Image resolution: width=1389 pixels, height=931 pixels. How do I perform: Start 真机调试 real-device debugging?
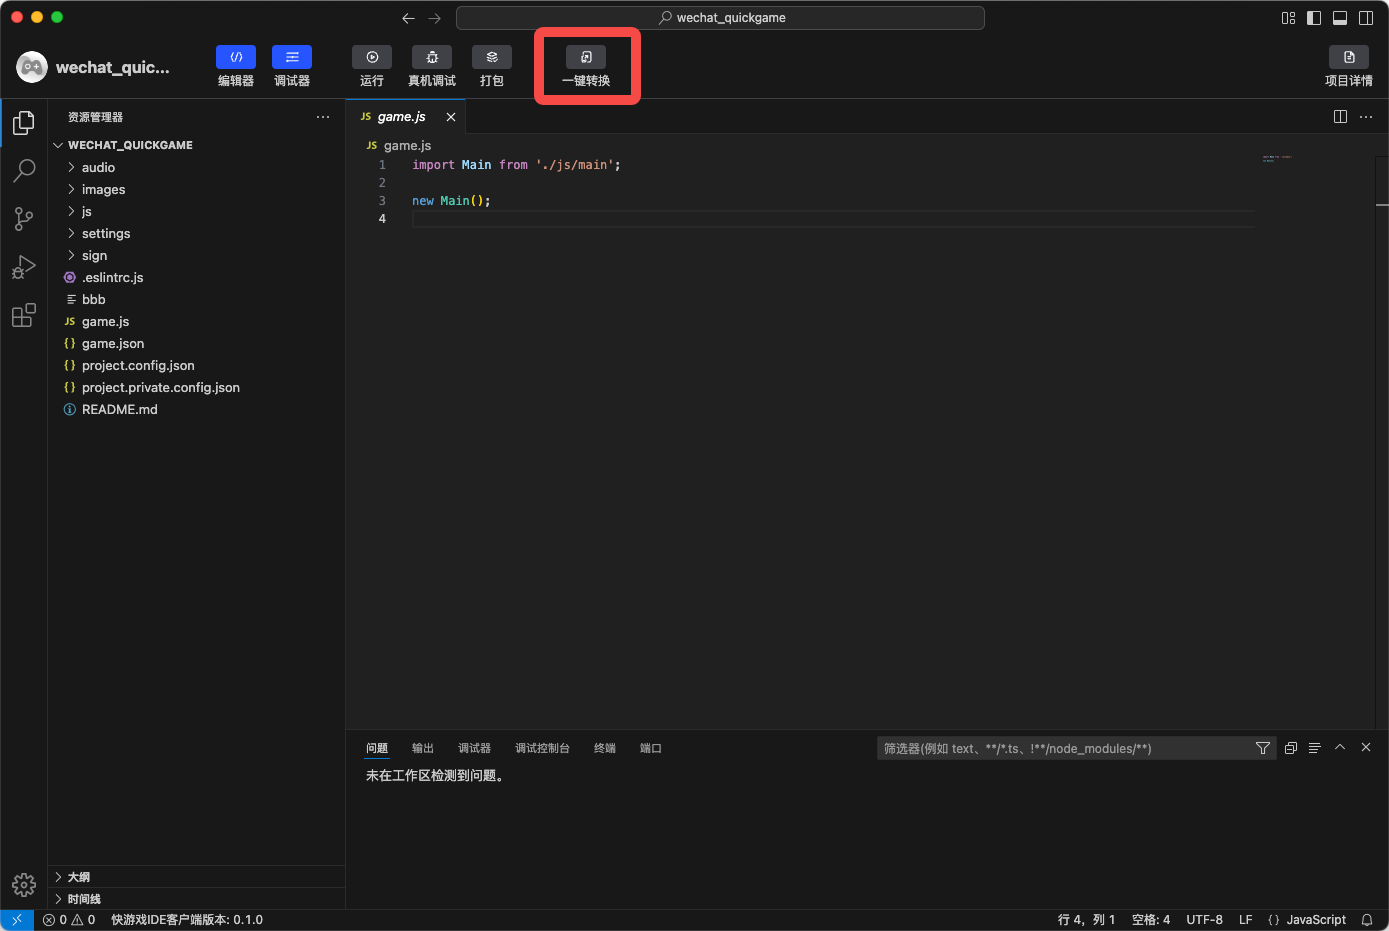(432, 58)
